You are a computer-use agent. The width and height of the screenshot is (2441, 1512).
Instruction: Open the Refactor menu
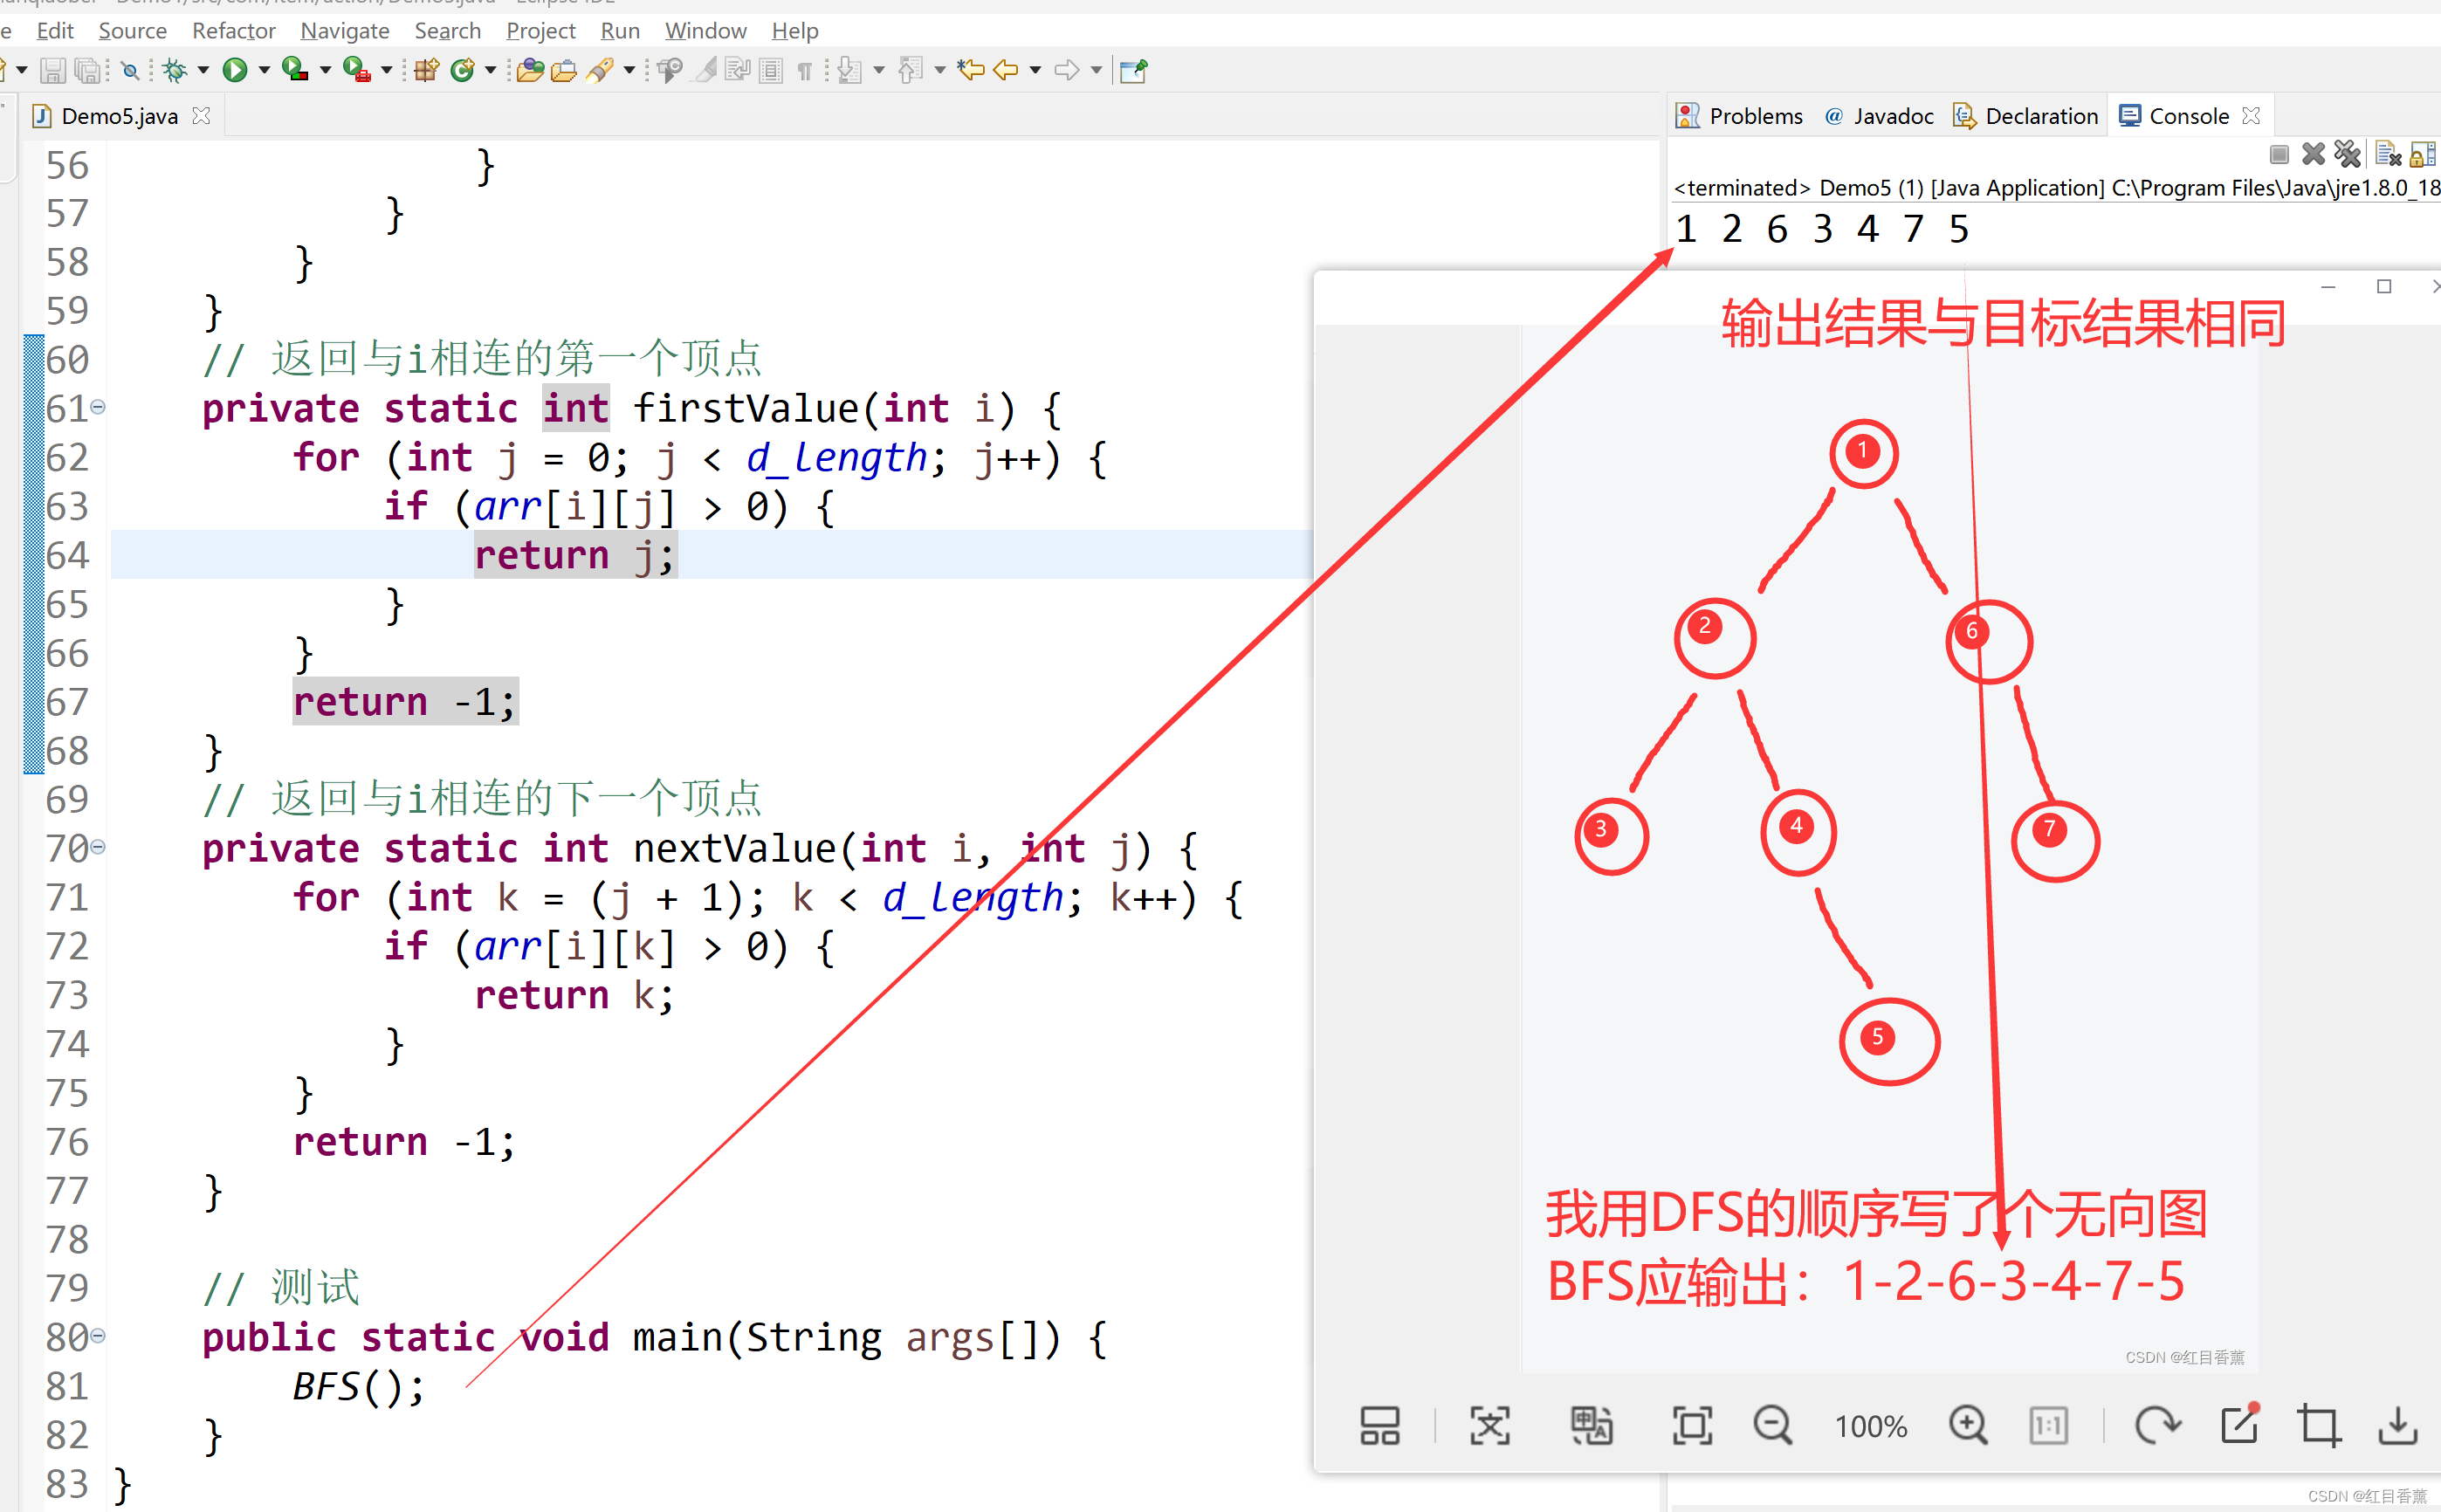pos(233,31)
